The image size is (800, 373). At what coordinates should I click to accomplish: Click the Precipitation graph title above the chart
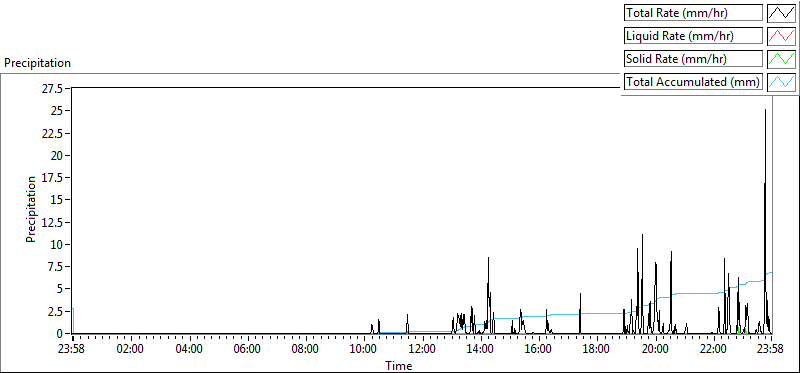(x=37, y=63)
